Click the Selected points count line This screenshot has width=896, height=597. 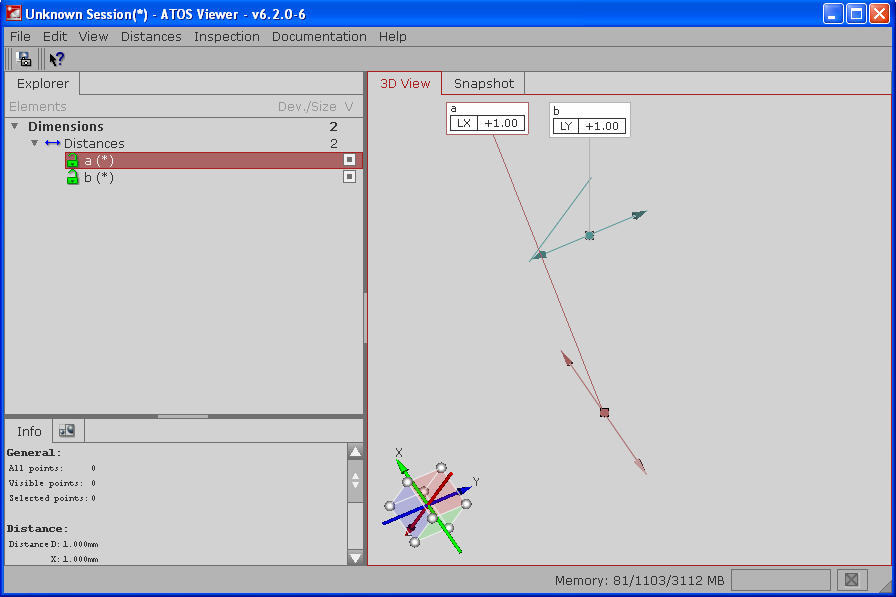tap(52, 498)
